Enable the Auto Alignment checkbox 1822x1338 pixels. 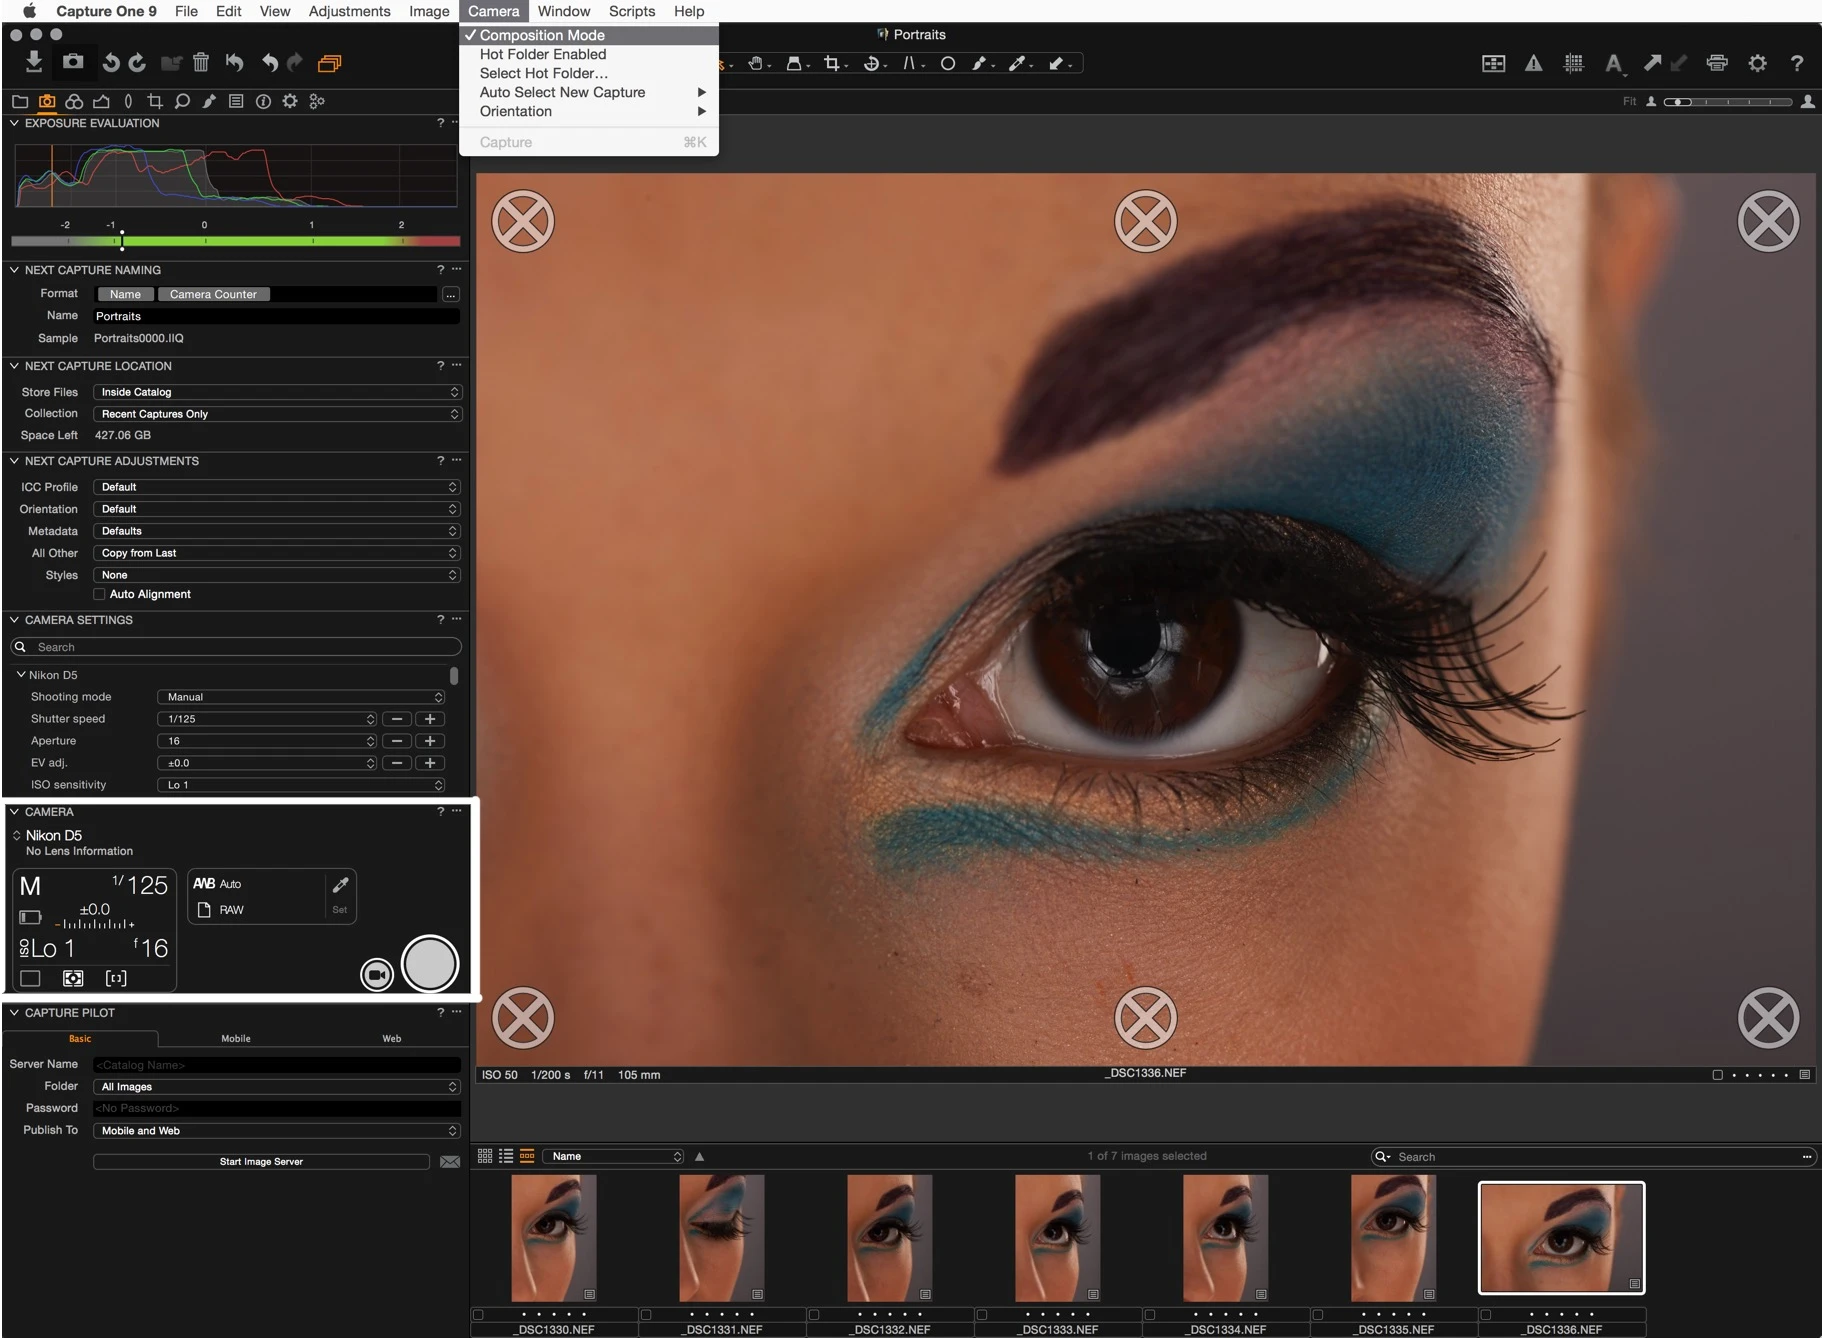(99, 594)
